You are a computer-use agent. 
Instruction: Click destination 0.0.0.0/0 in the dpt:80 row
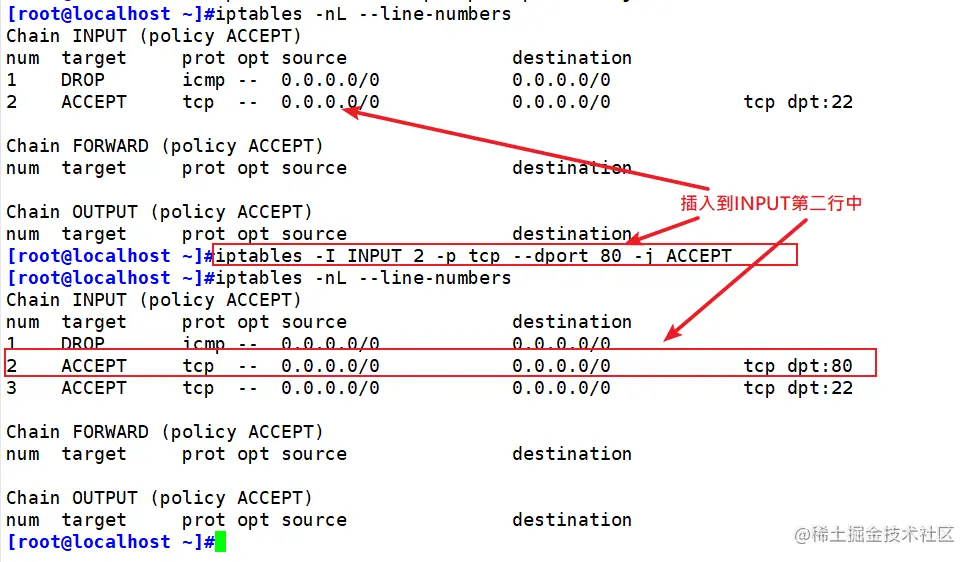(561, 366)
